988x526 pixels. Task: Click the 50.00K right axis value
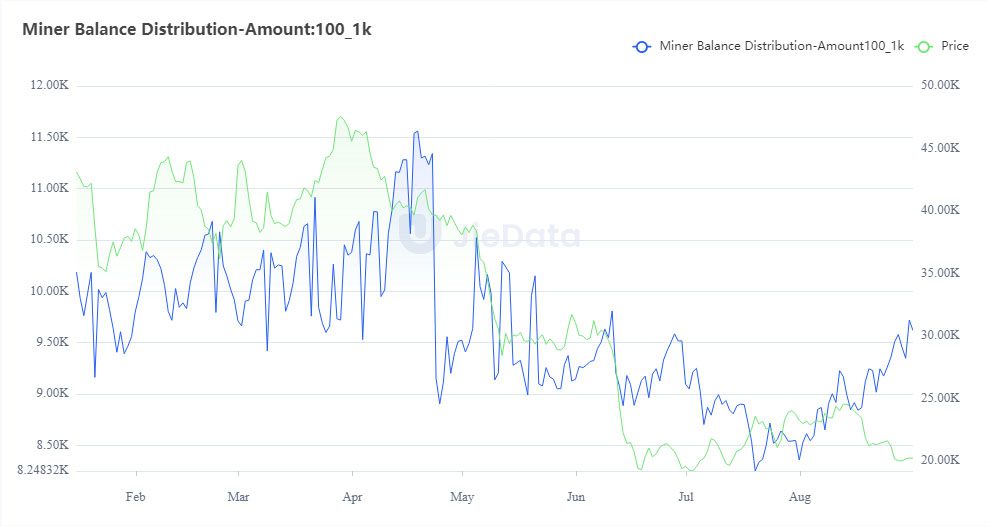click(941, 85)
